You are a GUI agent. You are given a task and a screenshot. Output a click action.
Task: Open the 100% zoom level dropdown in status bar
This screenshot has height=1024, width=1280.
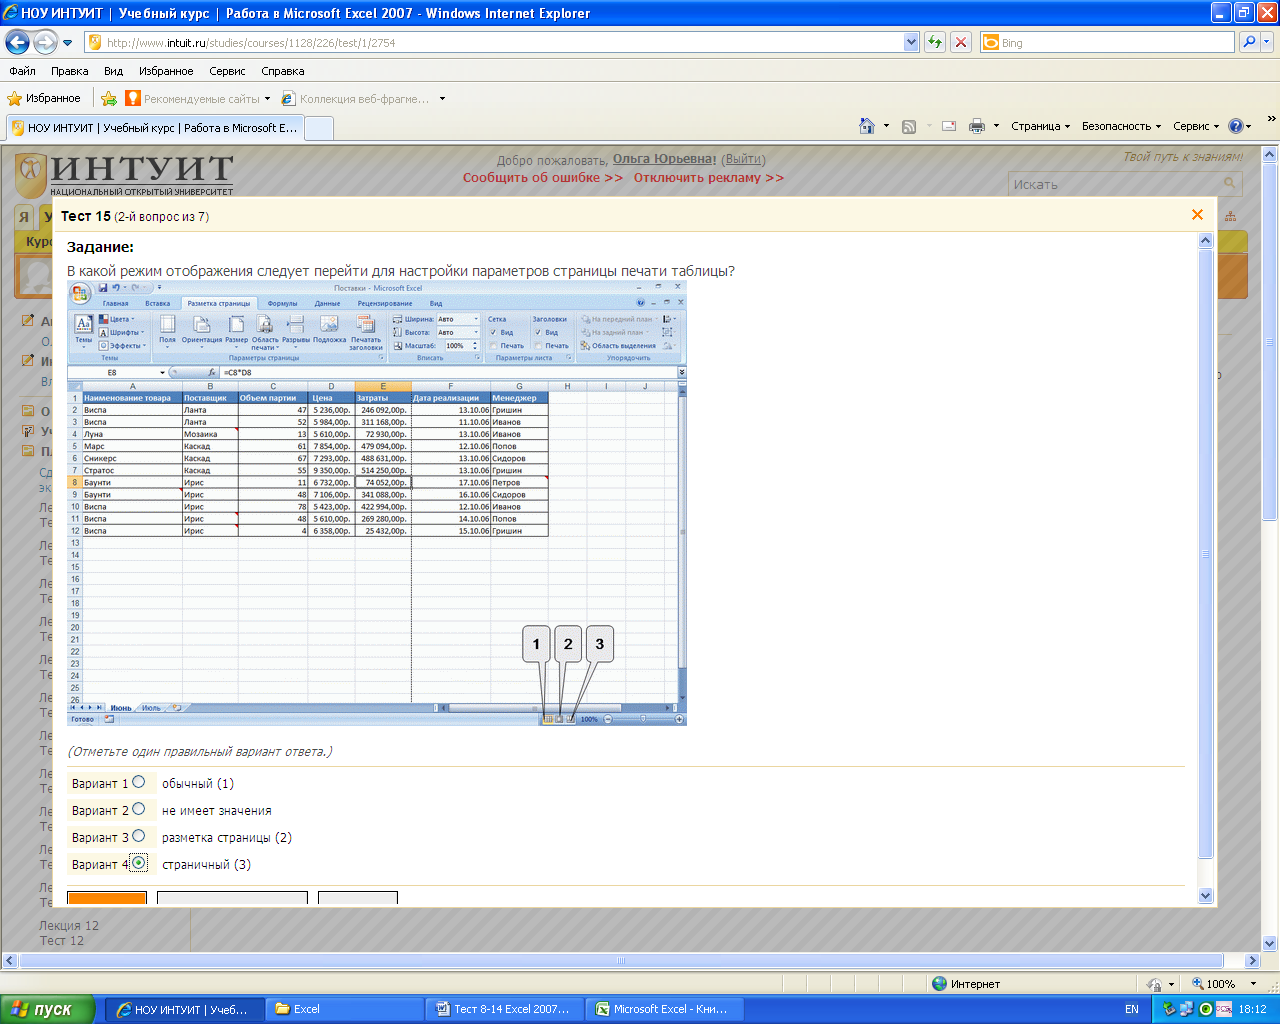(x=1253, y=984)
